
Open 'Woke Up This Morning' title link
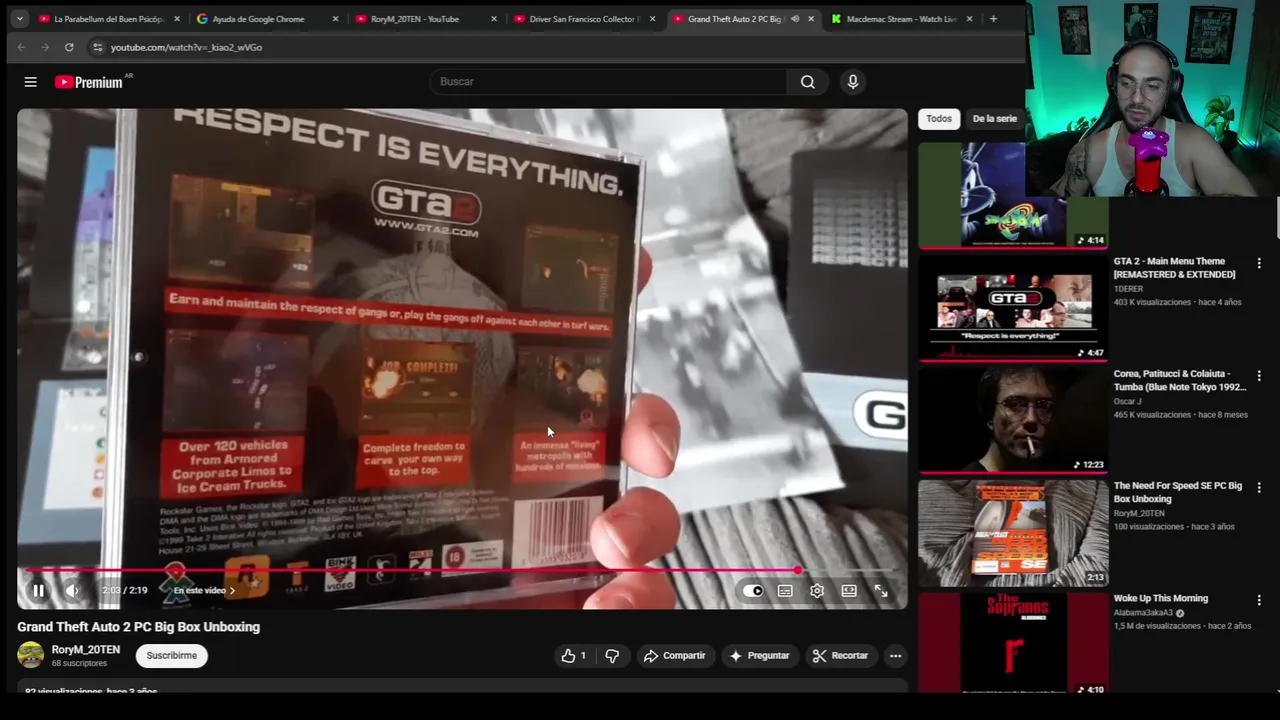[1160, 598]
